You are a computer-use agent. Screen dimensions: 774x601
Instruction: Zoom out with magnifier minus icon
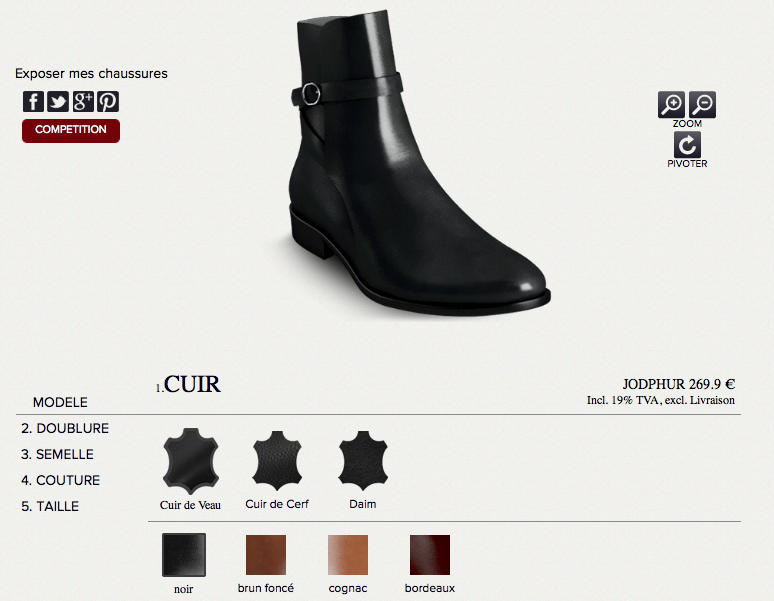coord(702,105)
